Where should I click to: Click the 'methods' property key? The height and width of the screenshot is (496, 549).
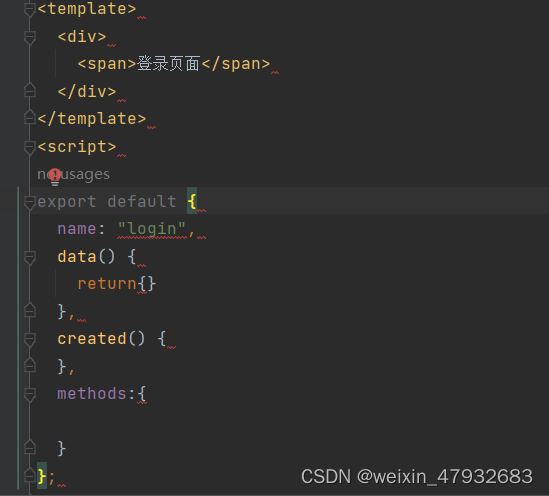(92, 394)
